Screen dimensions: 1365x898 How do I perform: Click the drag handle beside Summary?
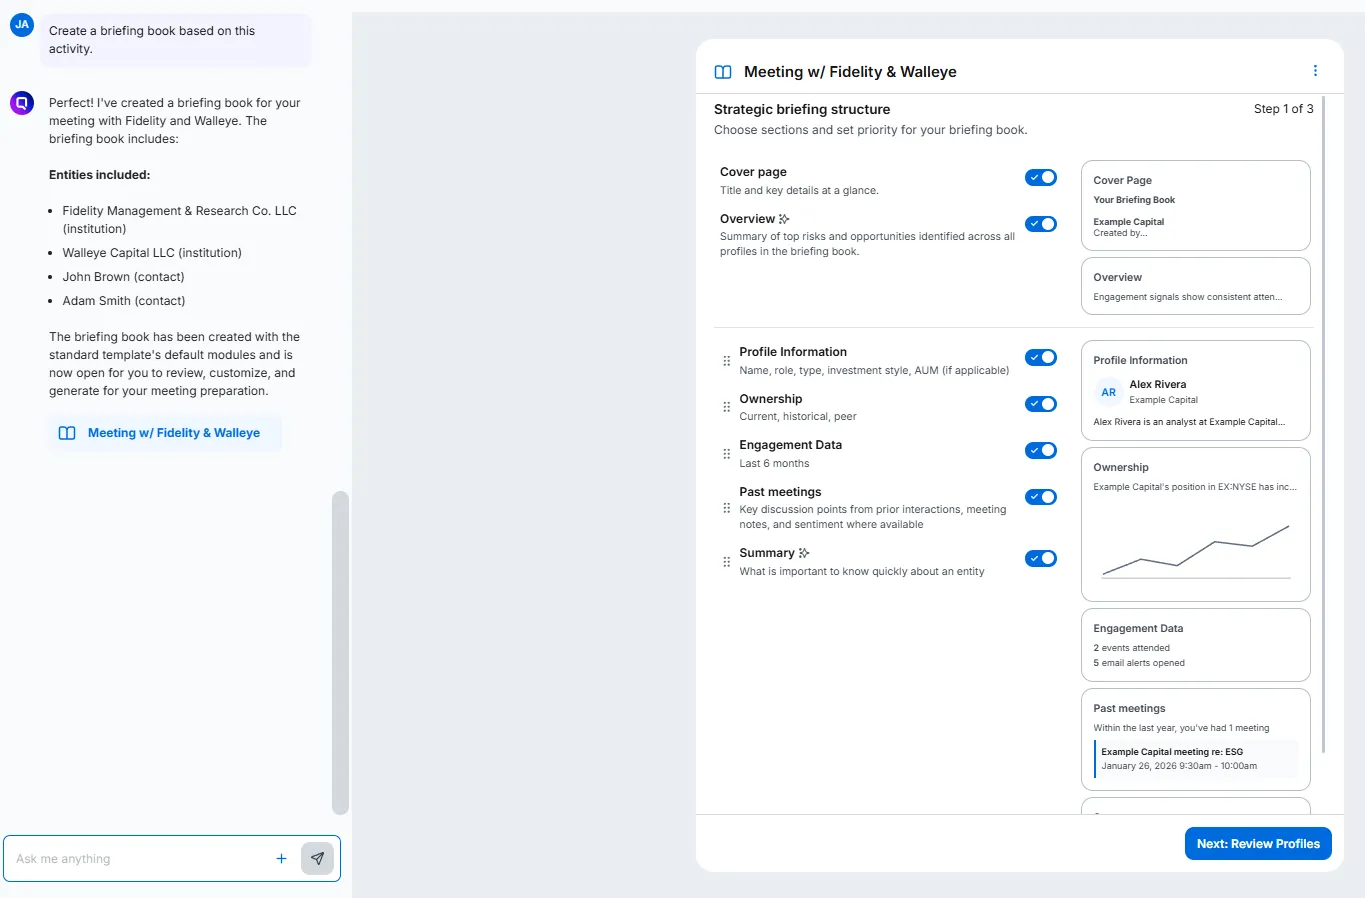[727, 562]
